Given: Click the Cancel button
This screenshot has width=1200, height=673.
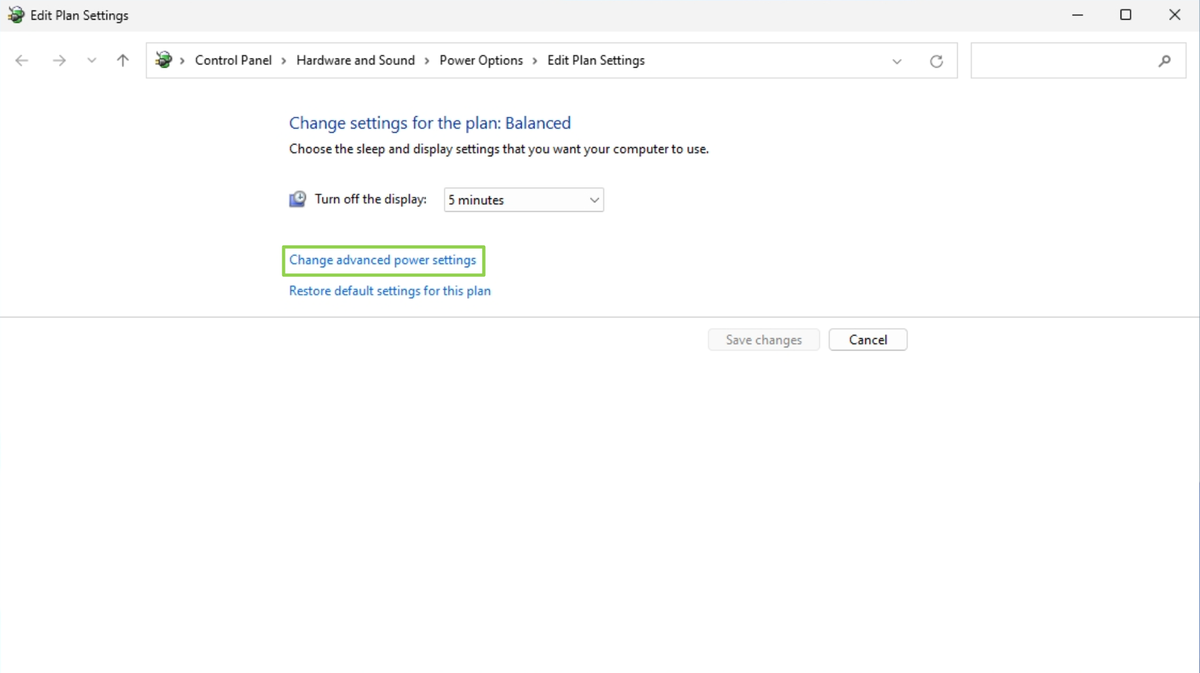Looking at the screenshot, I should 867,339.
